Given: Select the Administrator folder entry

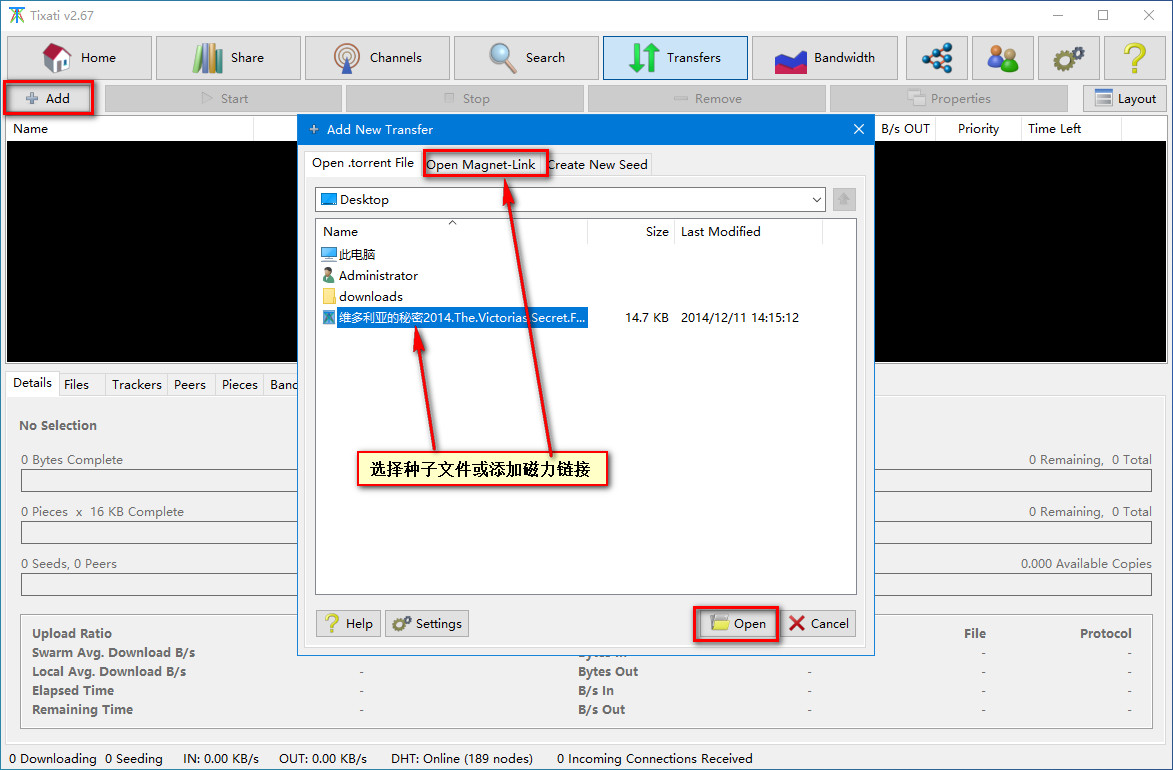Looking at the screenshot, I should (x=370, y=275).
